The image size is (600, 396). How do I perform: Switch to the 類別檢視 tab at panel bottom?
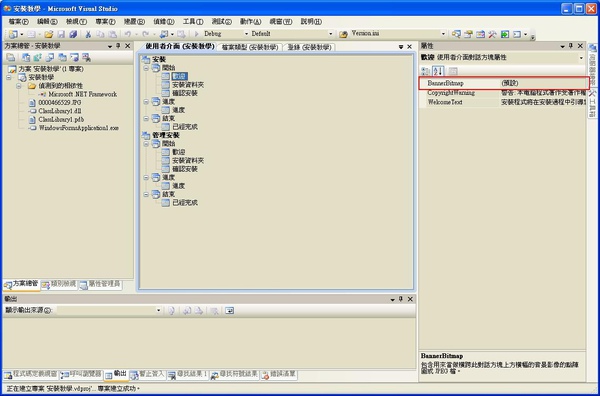tap(59, 285)
